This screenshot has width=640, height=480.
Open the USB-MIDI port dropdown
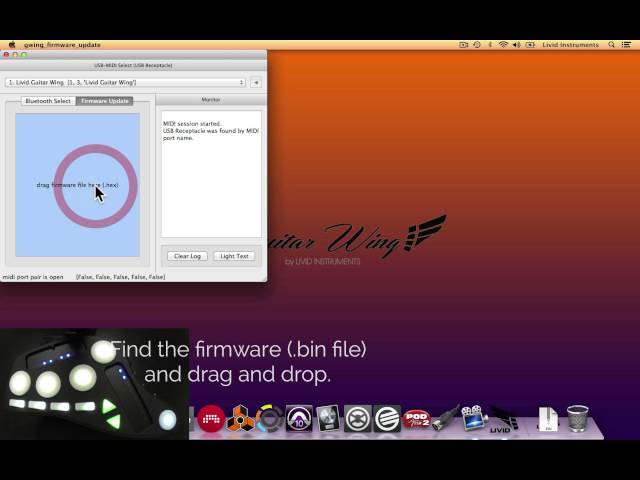coord(125,82)
